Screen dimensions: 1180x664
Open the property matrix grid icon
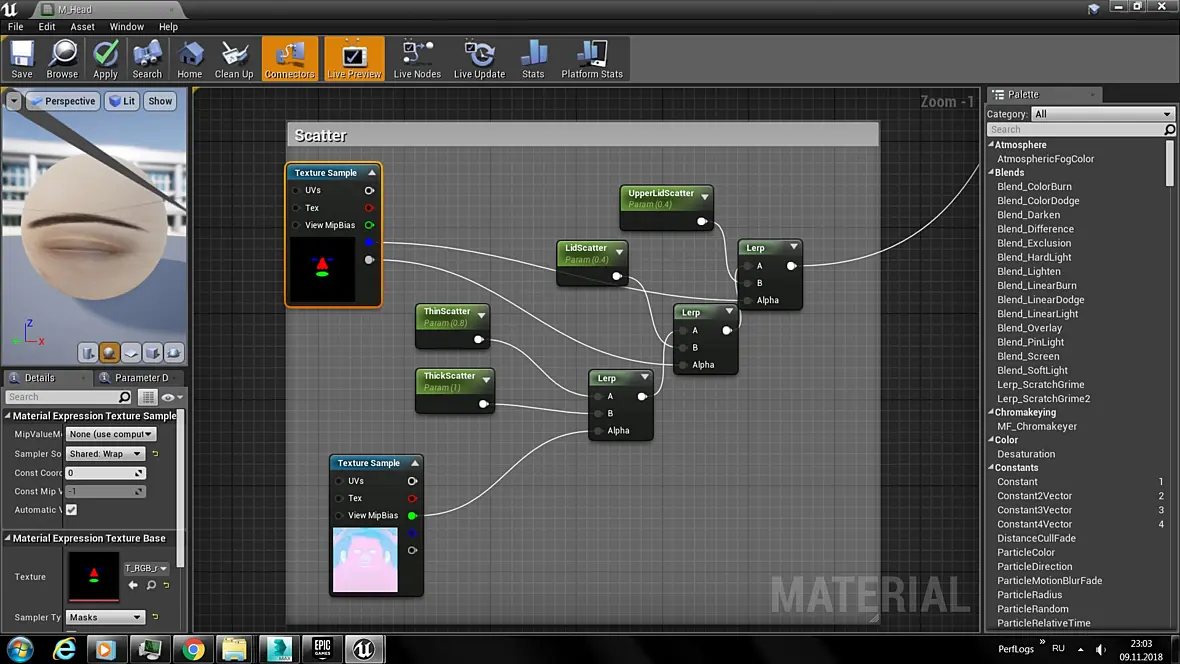[148, 397]
